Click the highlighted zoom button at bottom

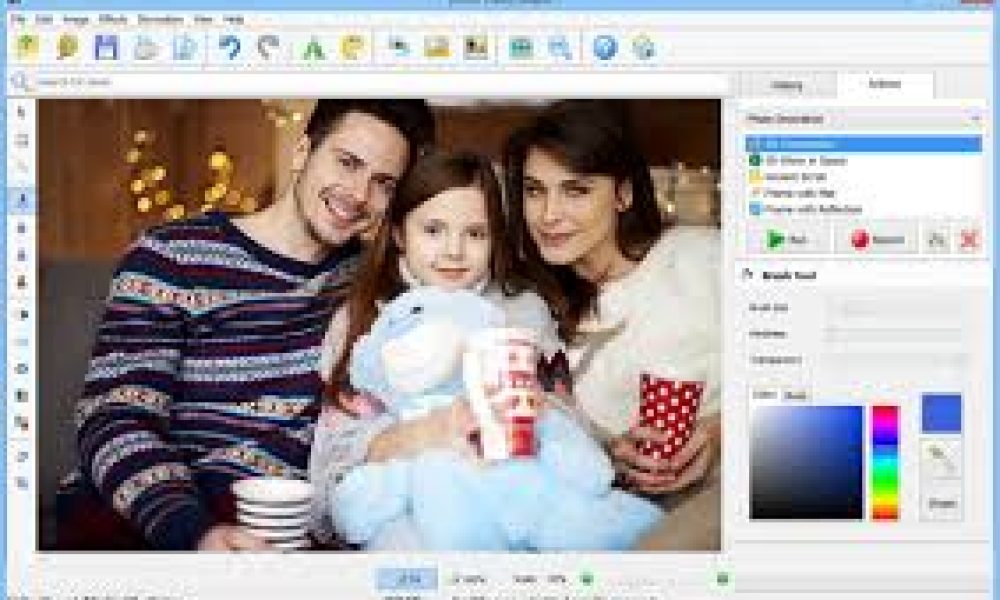pos(408,579)
